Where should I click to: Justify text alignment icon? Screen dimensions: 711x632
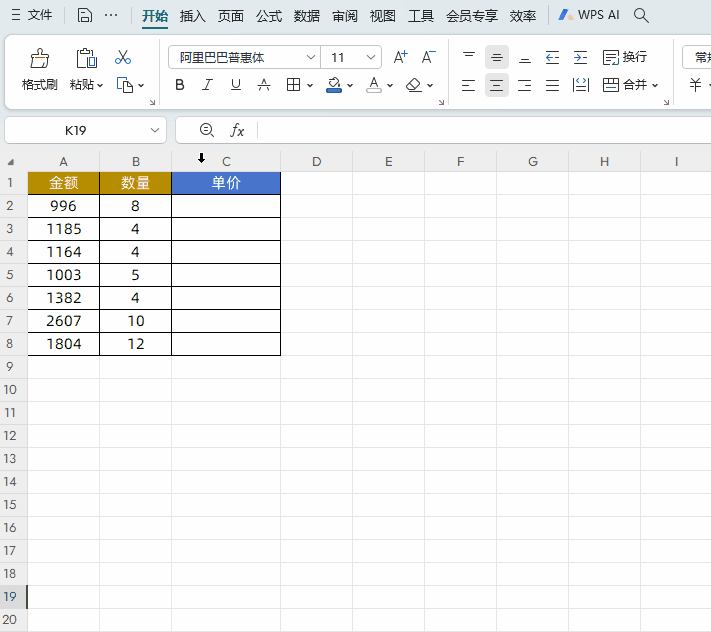(552, 85)
